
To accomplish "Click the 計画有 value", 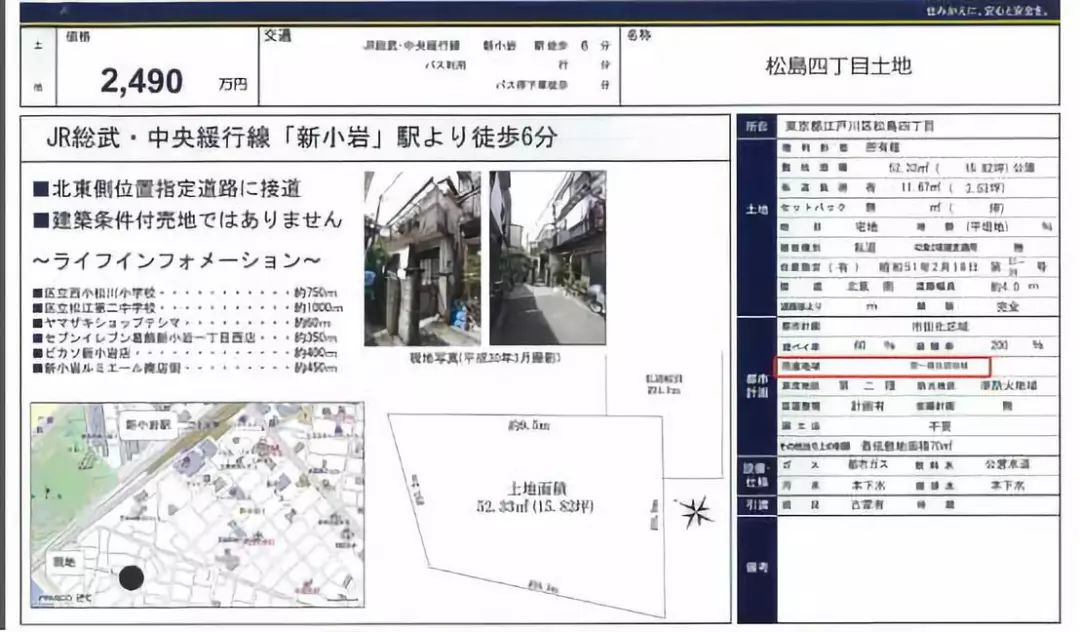I will point(867,406).
